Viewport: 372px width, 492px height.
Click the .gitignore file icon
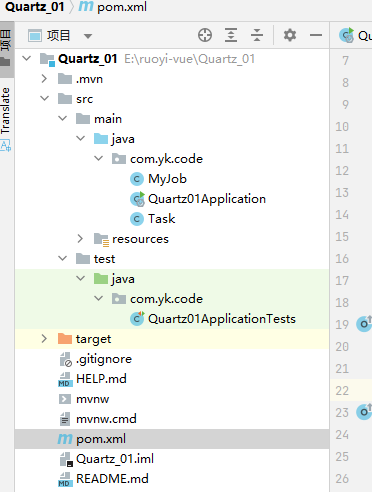tap(65, 359)
